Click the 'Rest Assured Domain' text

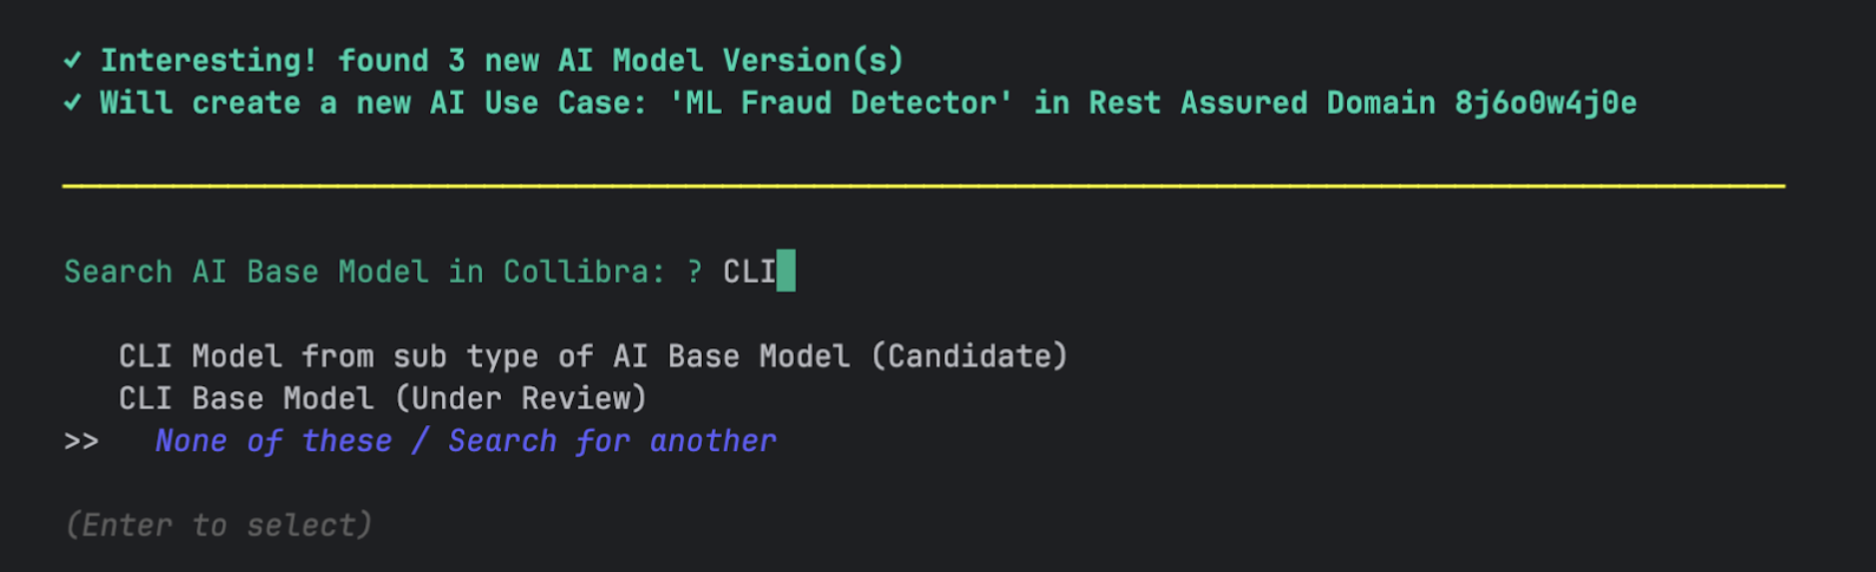[x=1260, y=103]
